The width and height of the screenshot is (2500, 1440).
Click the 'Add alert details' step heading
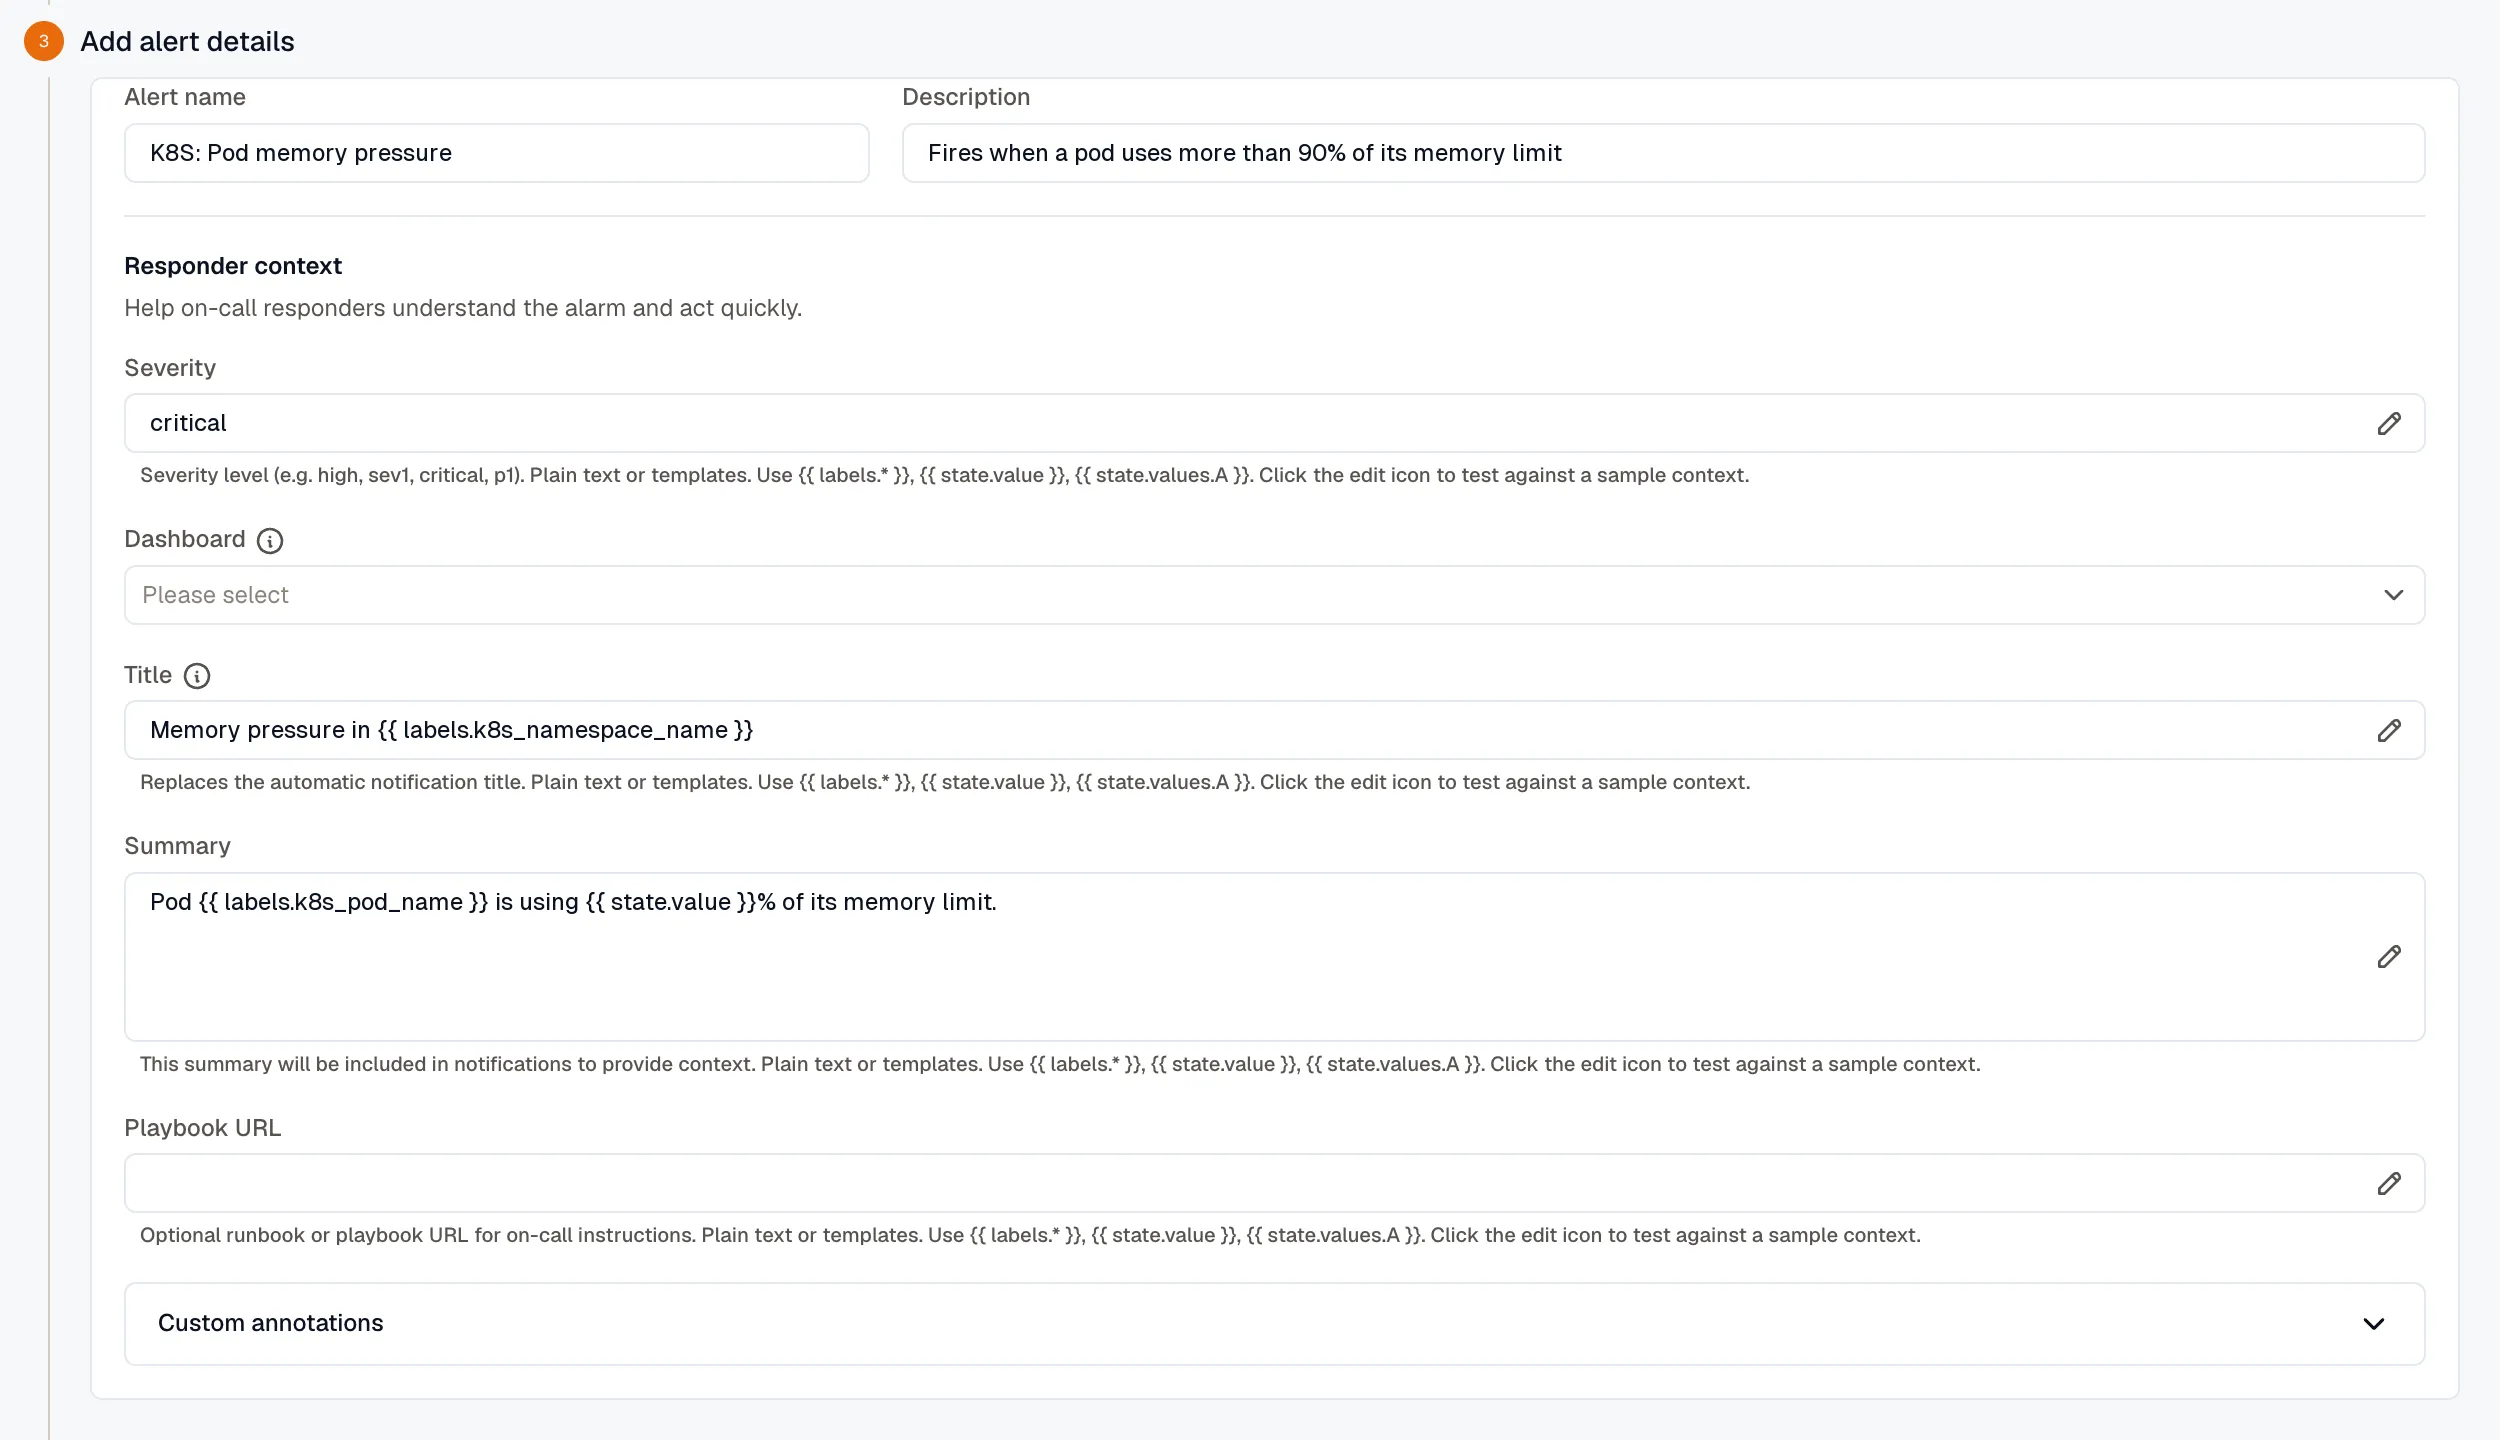coord(187,42)
